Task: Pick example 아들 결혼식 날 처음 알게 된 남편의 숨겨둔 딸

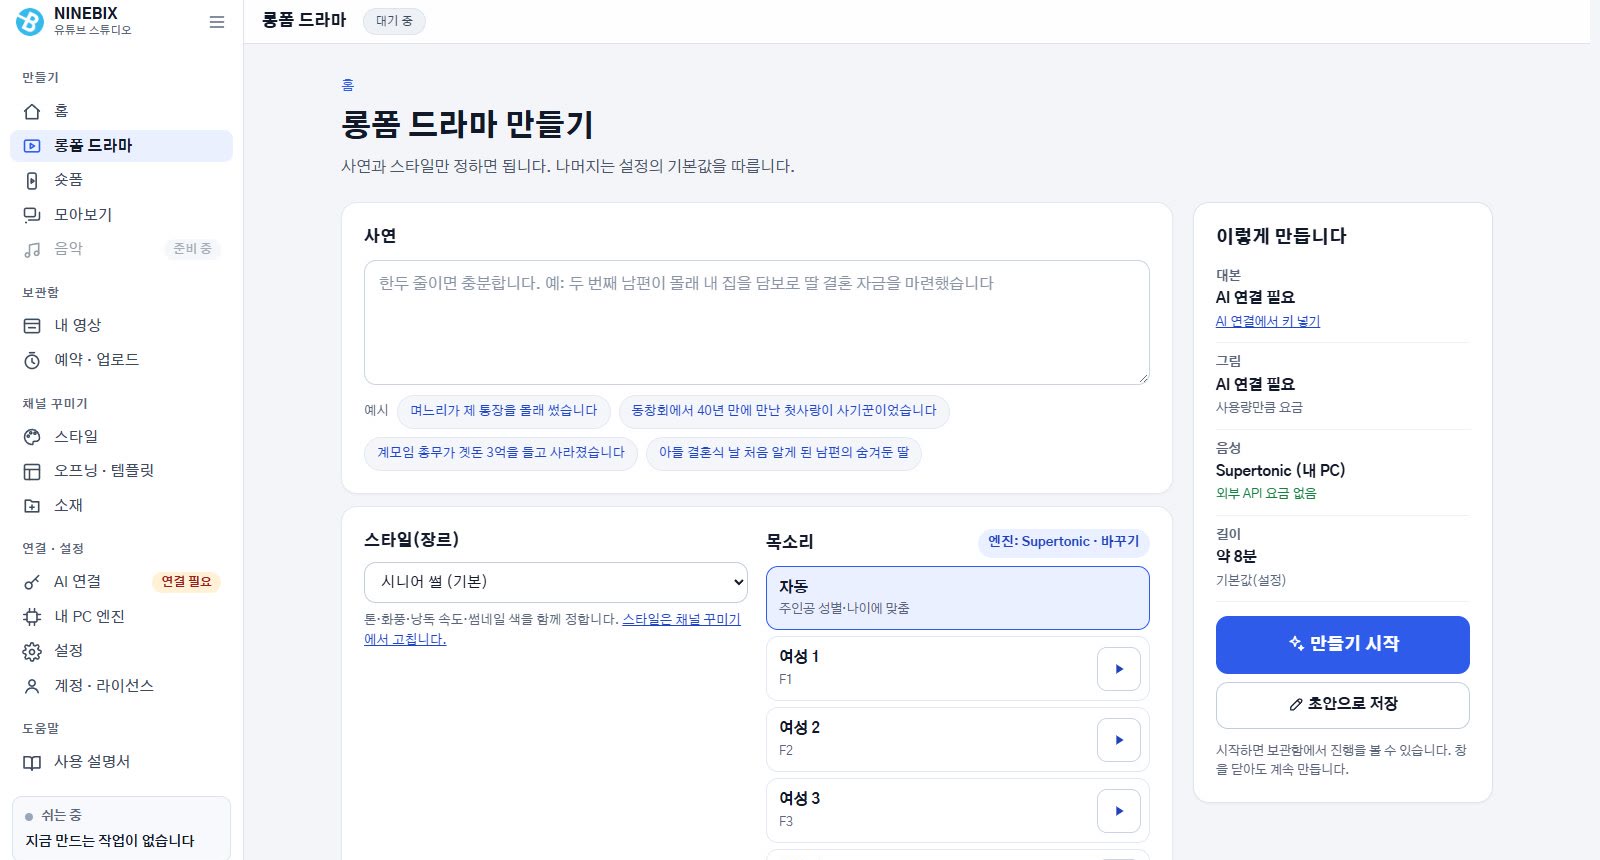Action: [x=783, y=453]
